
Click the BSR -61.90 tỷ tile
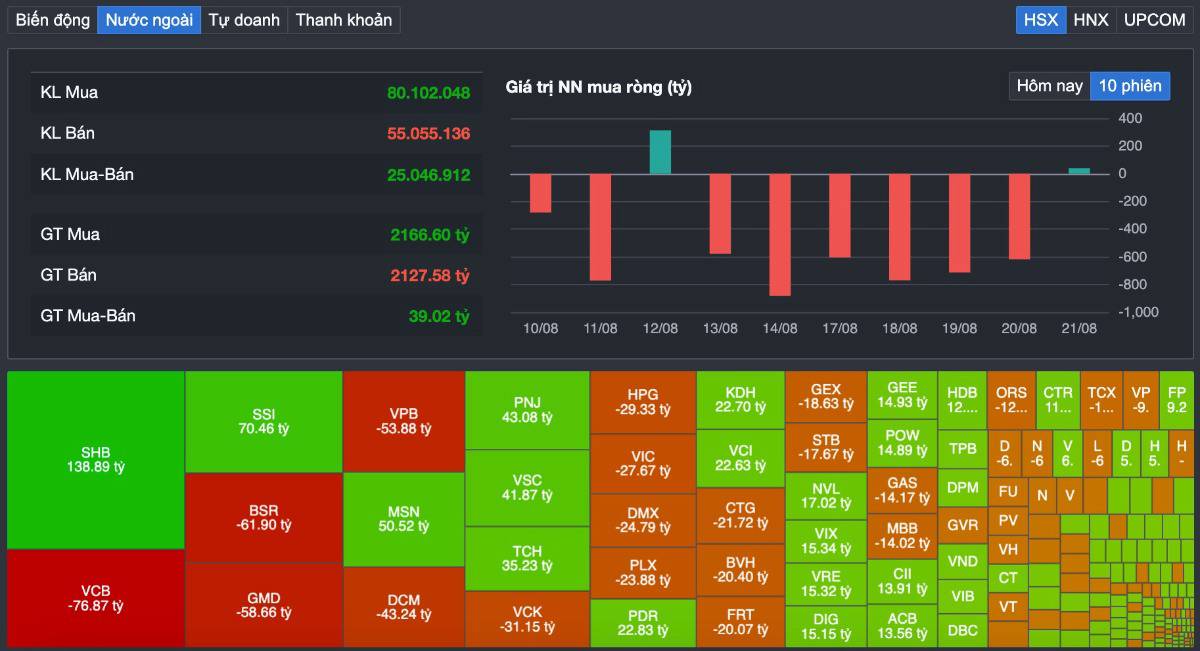[264, 517]
